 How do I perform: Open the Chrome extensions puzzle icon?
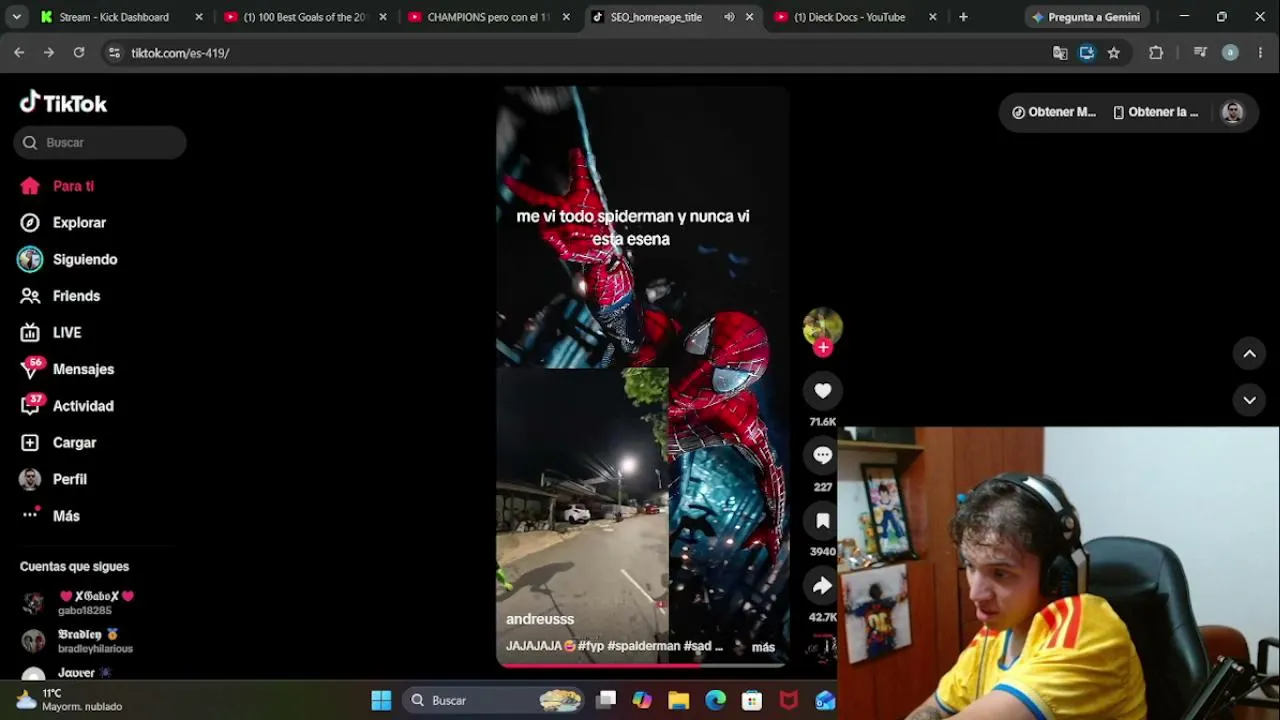tap(1156, 53)
